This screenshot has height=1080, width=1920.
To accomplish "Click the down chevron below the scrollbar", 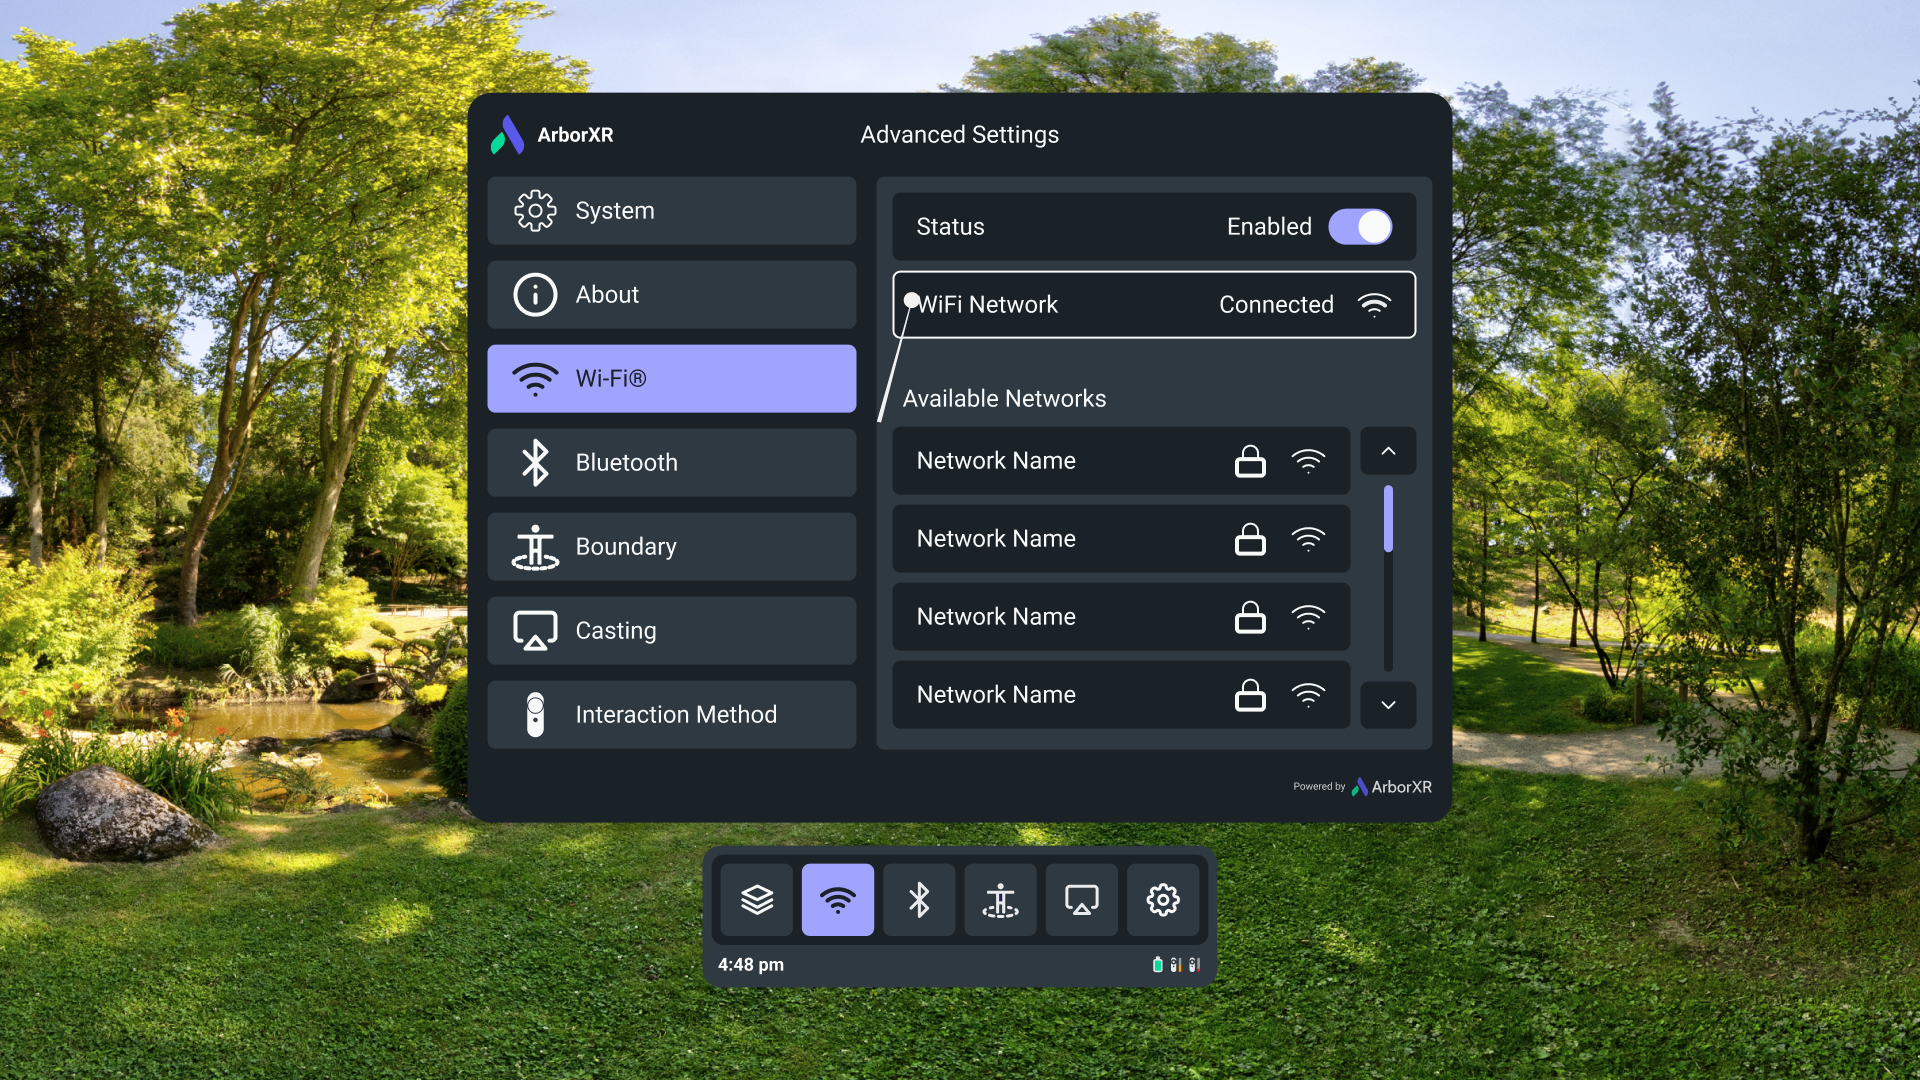I will pyautogui.click(x=1388, y=705).
